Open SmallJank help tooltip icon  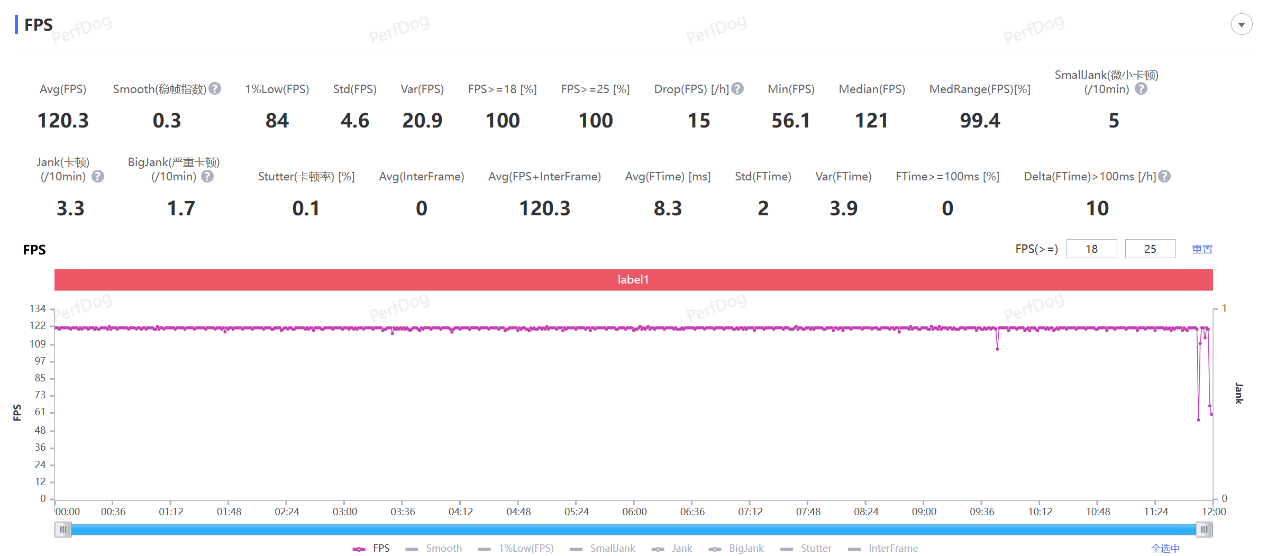1141,89
